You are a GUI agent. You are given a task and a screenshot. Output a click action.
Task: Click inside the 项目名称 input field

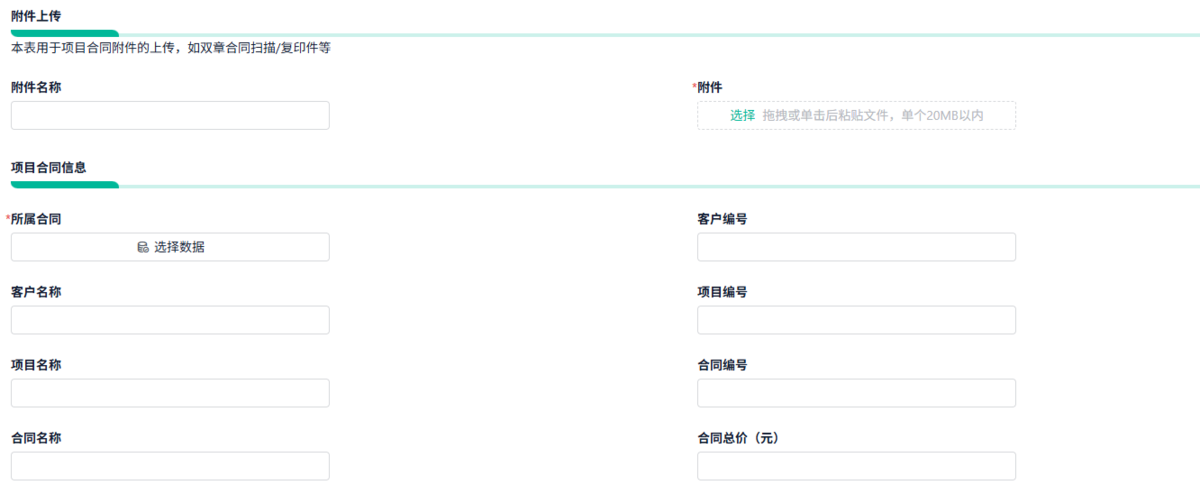(x=170, y=393)
